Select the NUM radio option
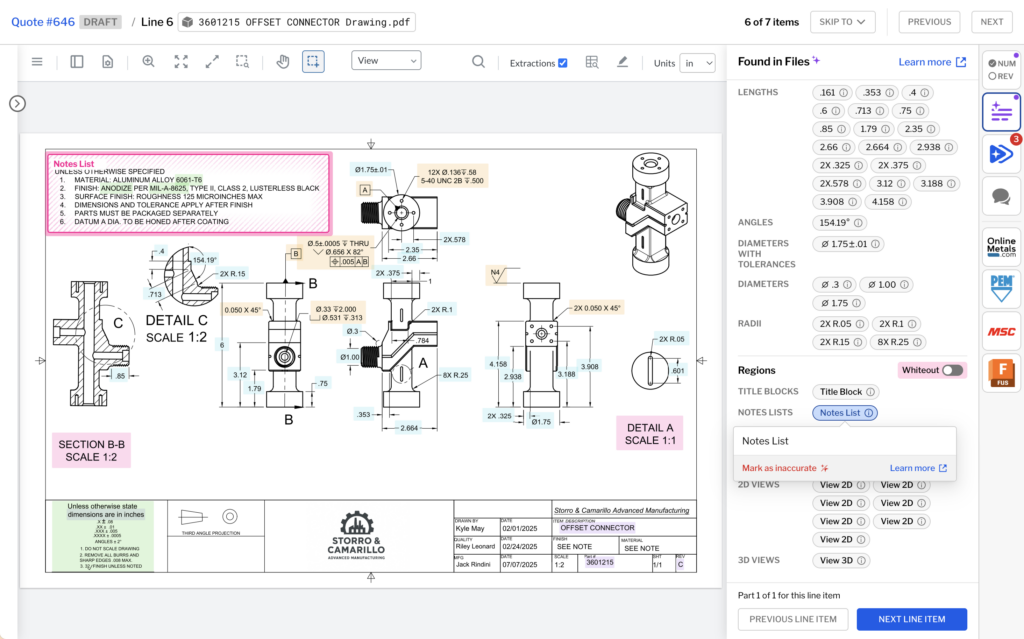The image size is (1024, 639). pos(992,63)
